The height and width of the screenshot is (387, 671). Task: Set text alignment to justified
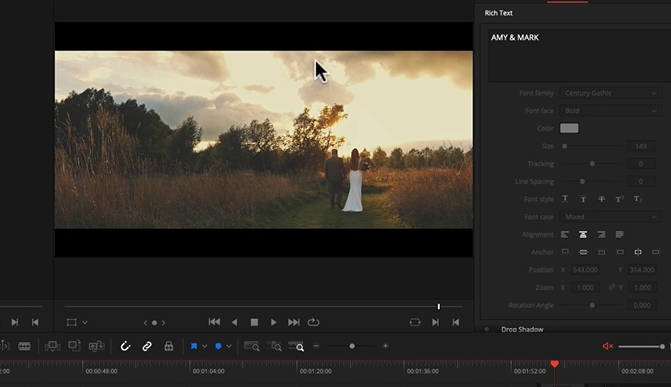(x=619, y=234)
